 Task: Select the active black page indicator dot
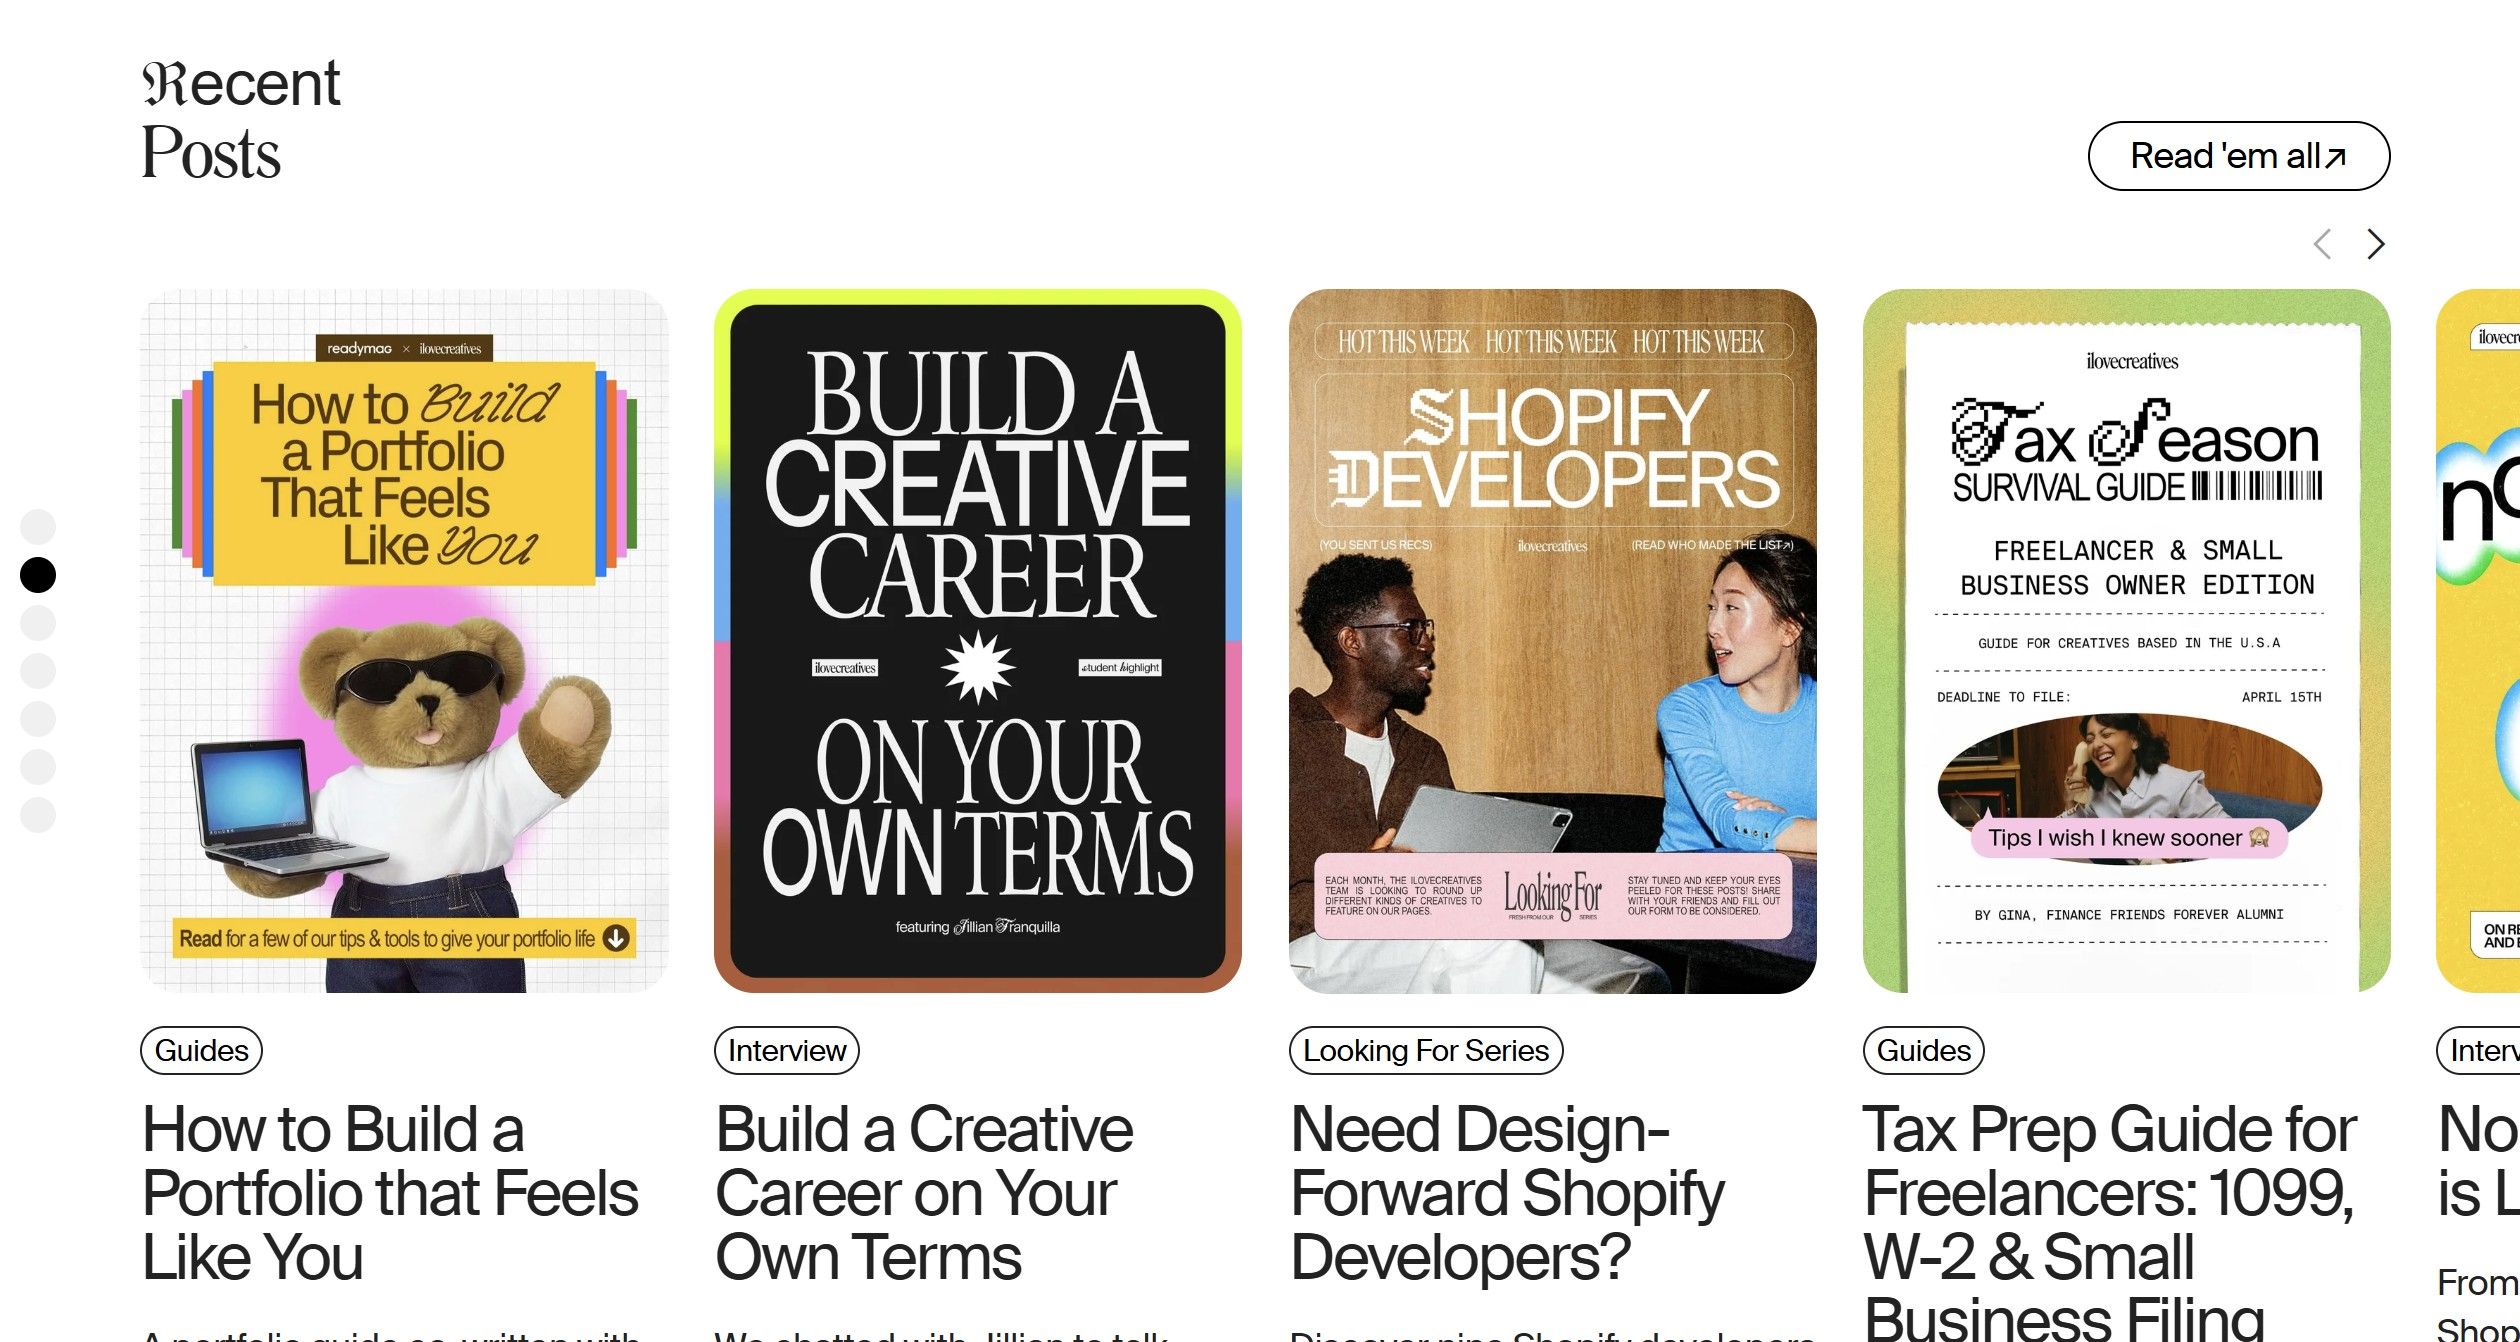click(38, 575)
